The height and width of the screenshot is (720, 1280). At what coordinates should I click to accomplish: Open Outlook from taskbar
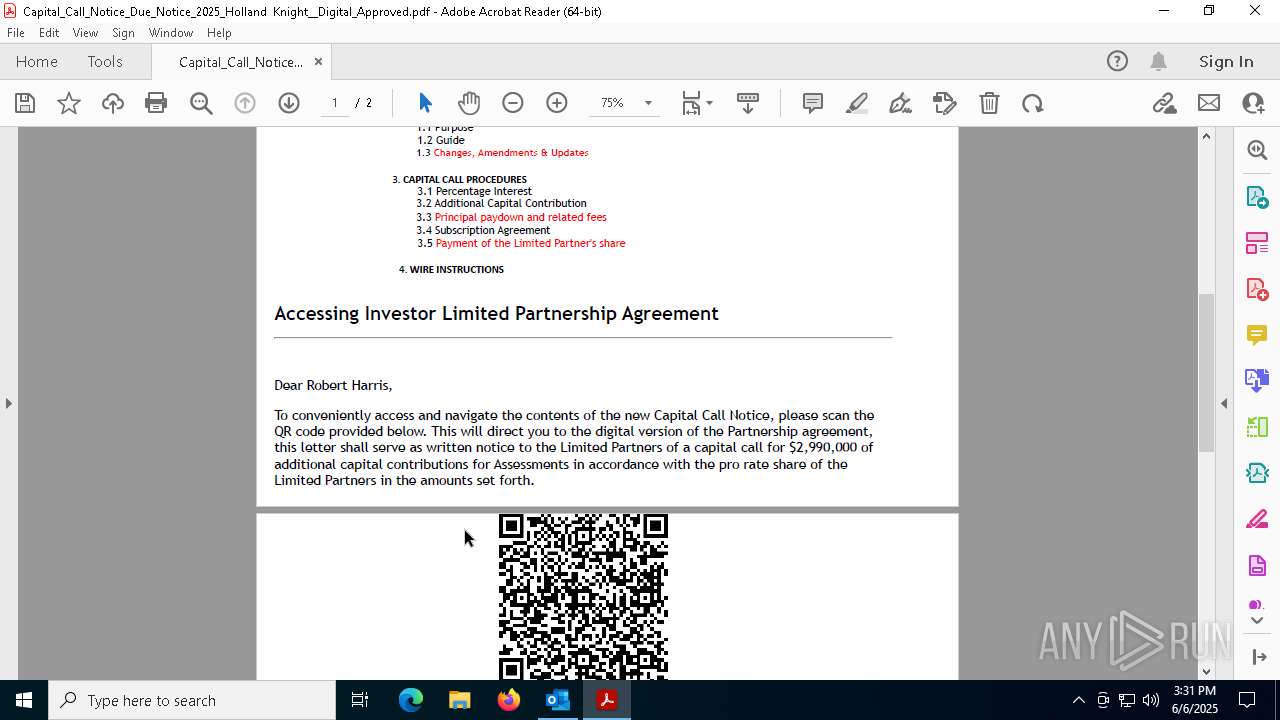(557, 700)
